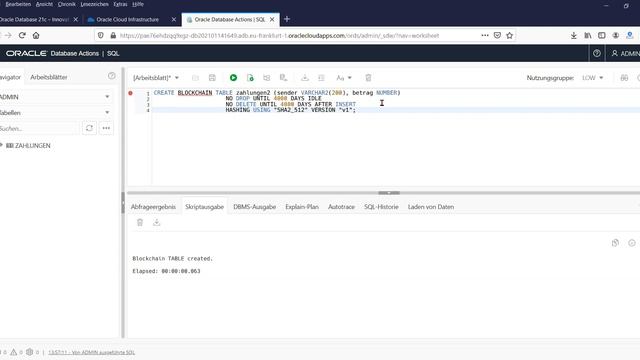Open new browser tab with plus

pyautogui.click(x=287, y=19)
